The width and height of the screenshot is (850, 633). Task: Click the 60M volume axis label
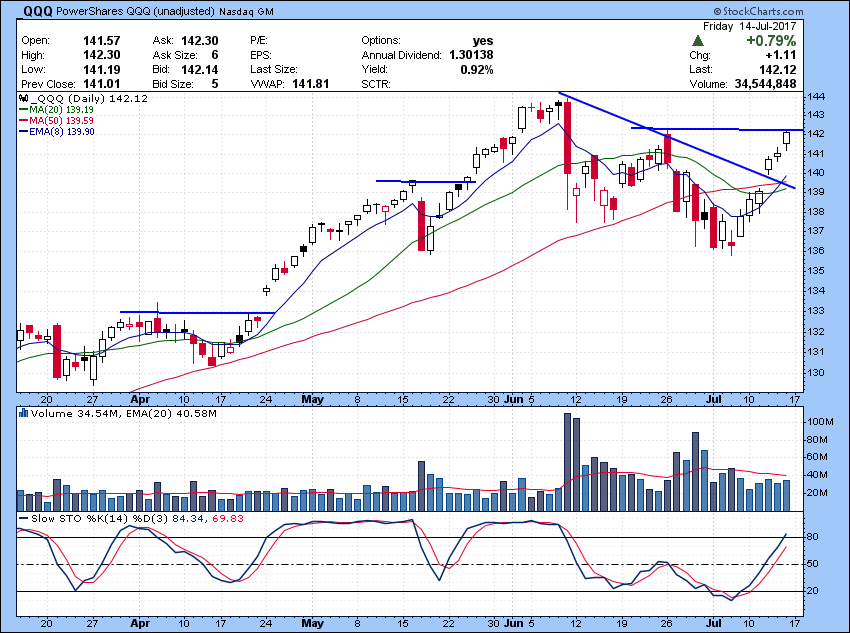coord(817,457)
